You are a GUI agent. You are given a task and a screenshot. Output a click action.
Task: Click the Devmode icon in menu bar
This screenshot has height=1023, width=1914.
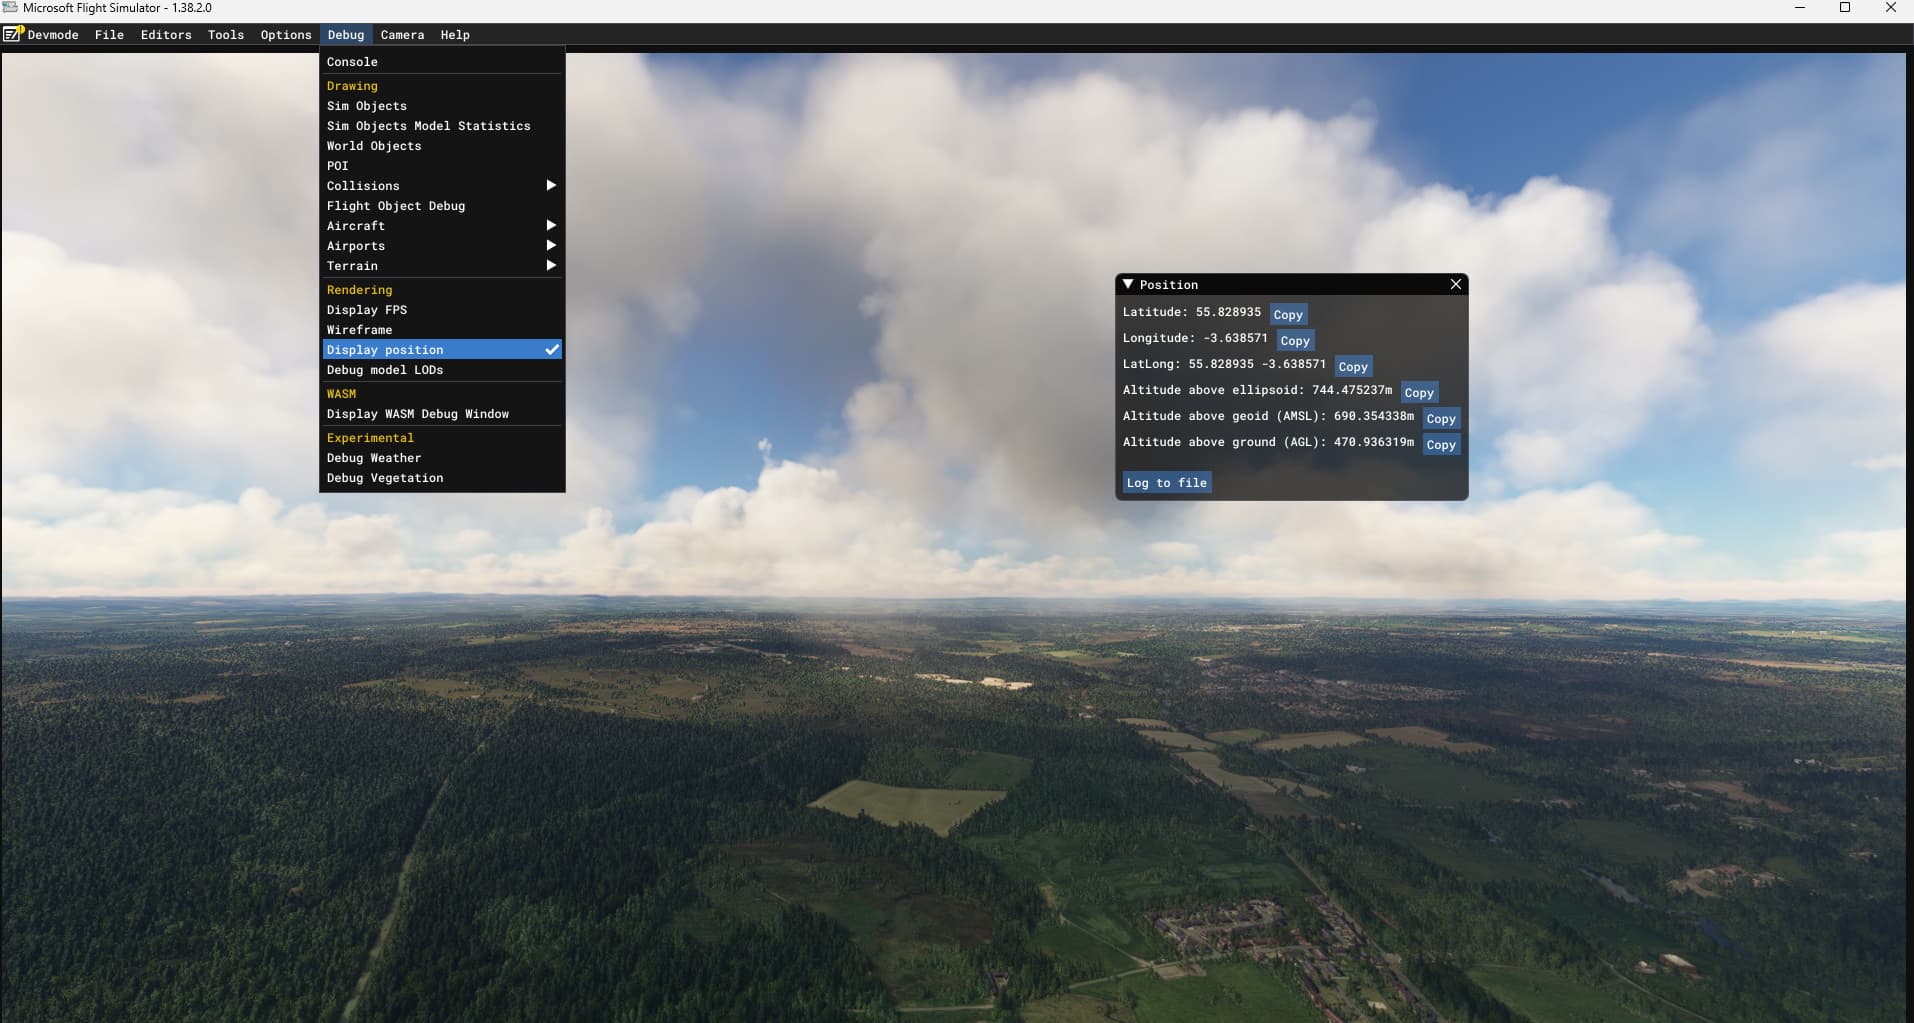[x=13, y=34]
